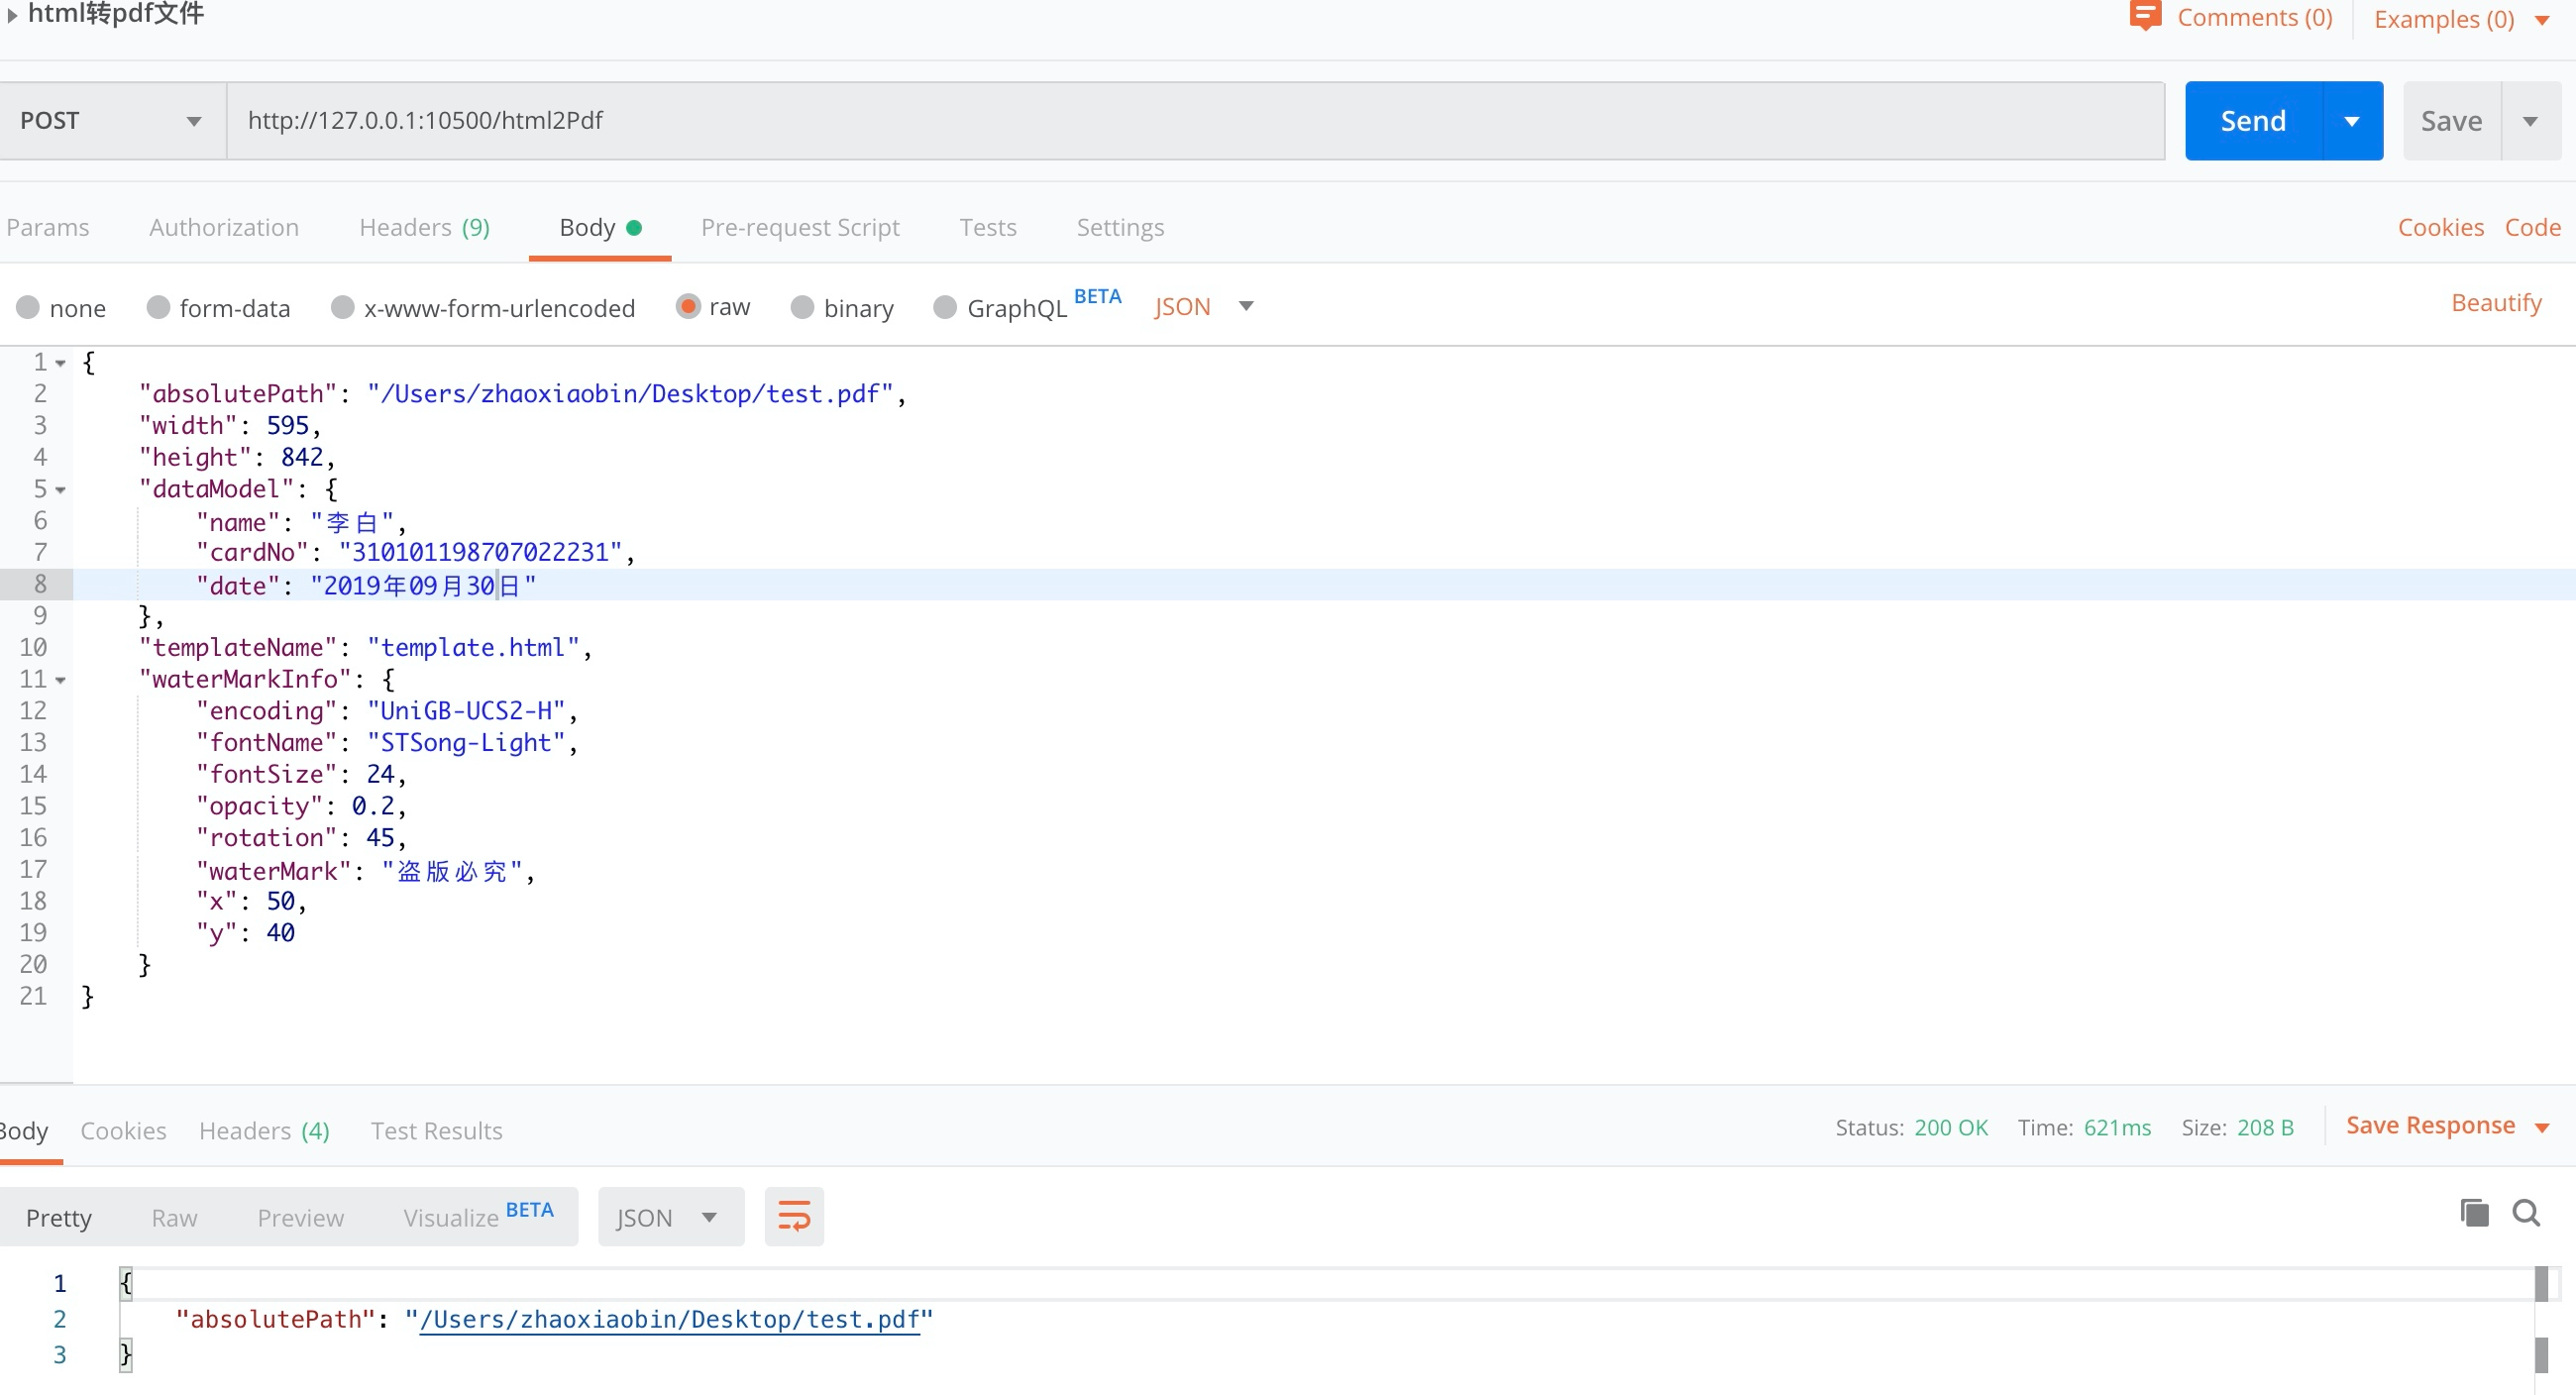The image size is (2576, 1395).
Task: Expand the html转pdf文件 request title triangle
Action: tap(12, 15)
